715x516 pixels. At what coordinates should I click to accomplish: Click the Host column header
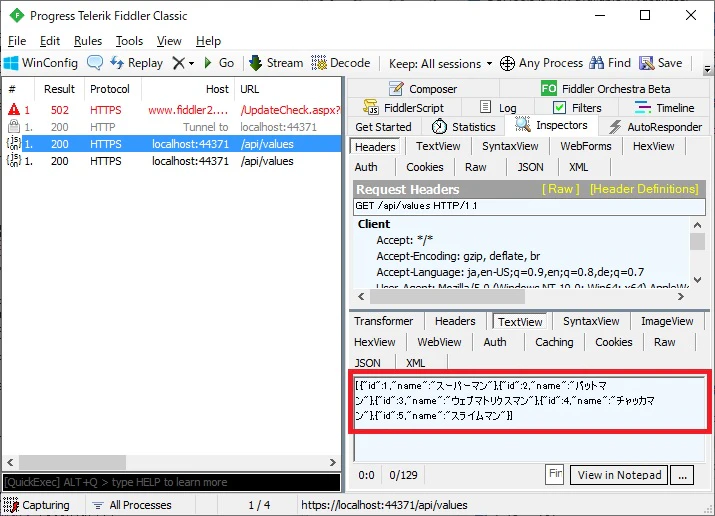188,89
